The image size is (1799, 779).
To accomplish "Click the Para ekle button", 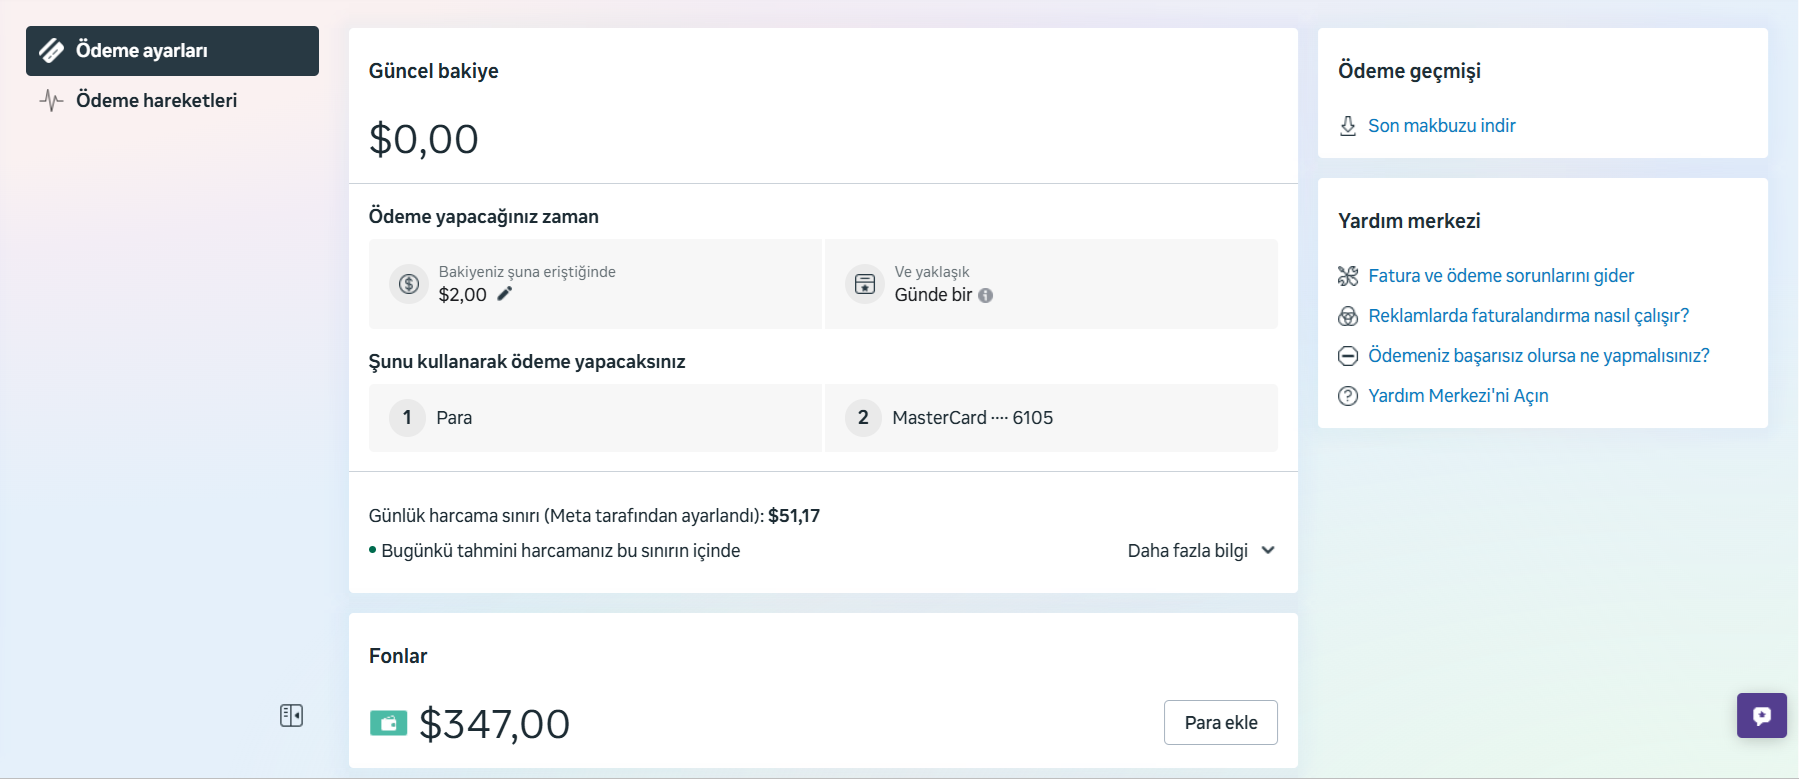I will point(1220,723).
